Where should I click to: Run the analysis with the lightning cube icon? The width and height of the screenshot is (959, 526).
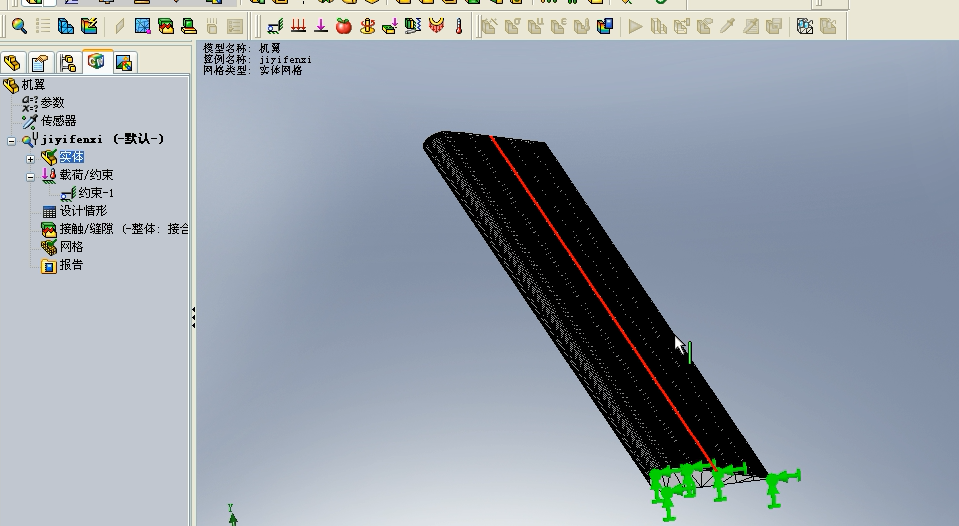(89, 26)
